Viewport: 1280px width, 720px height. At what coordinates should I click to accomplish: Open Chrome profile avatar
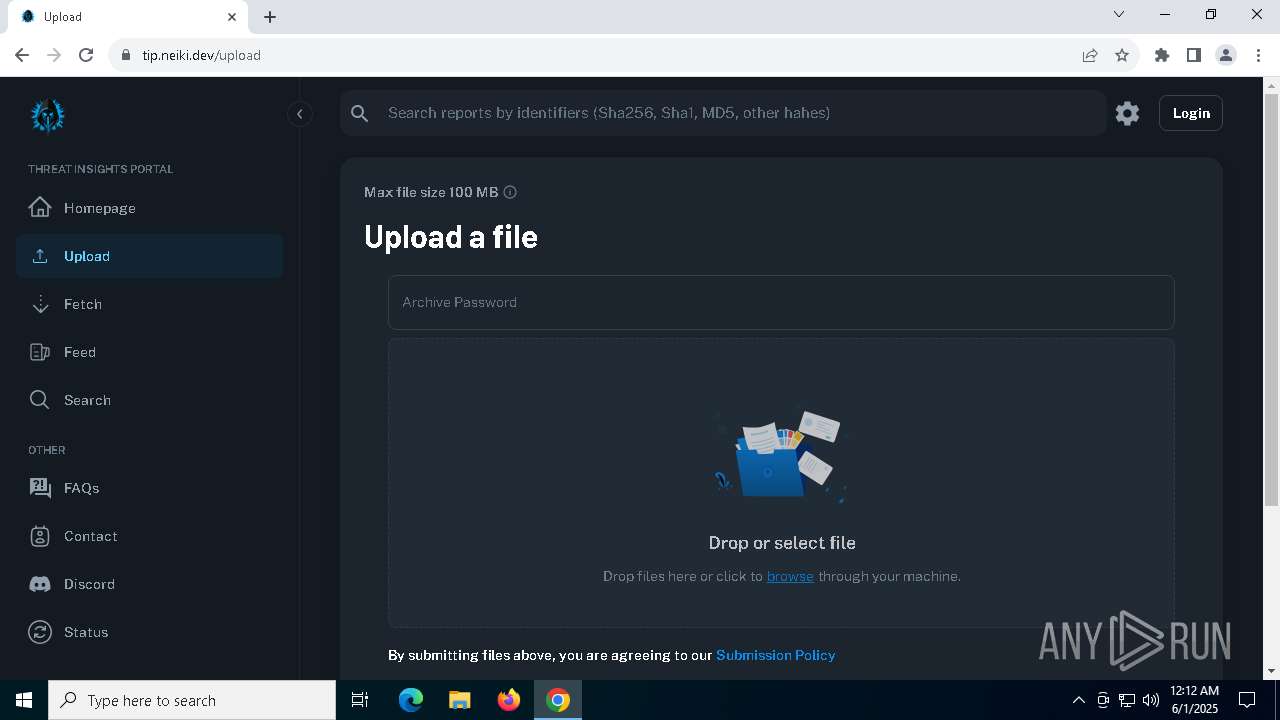pos(1226,55)
